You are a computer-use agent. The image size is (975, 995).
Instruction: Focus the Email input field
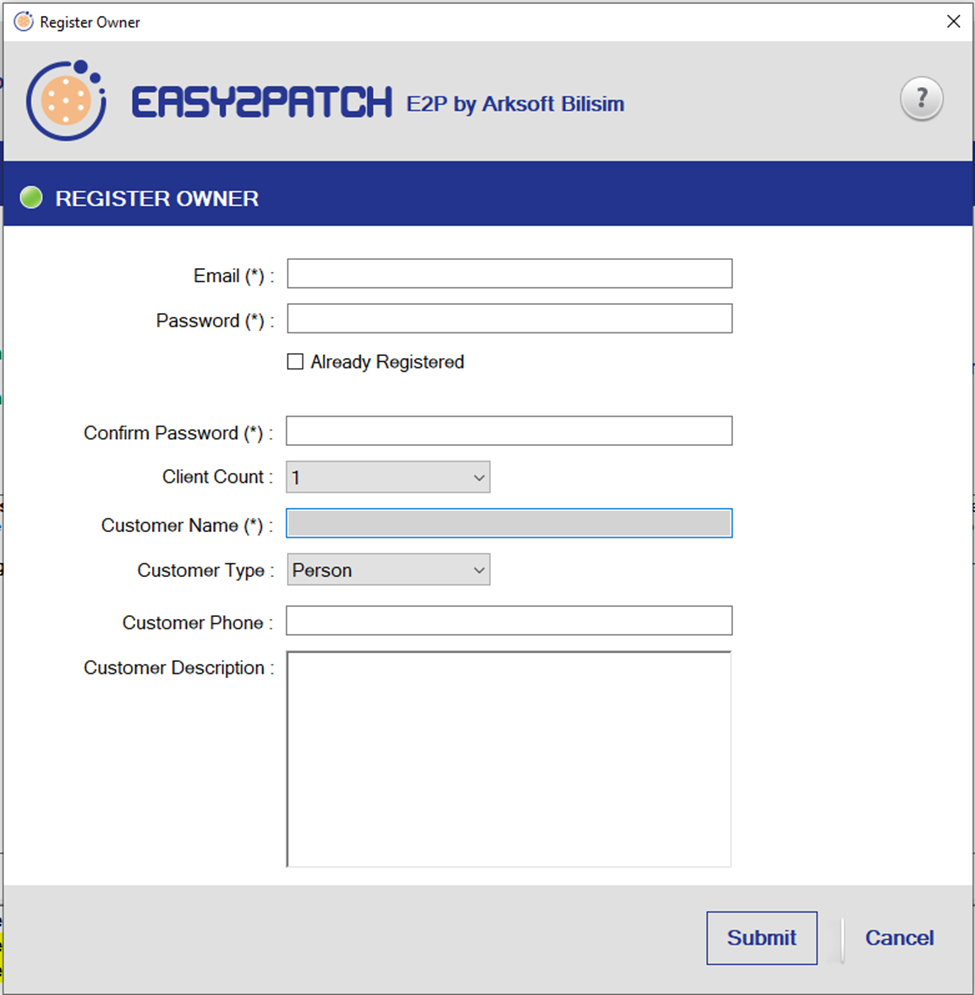tap(509, 274)
